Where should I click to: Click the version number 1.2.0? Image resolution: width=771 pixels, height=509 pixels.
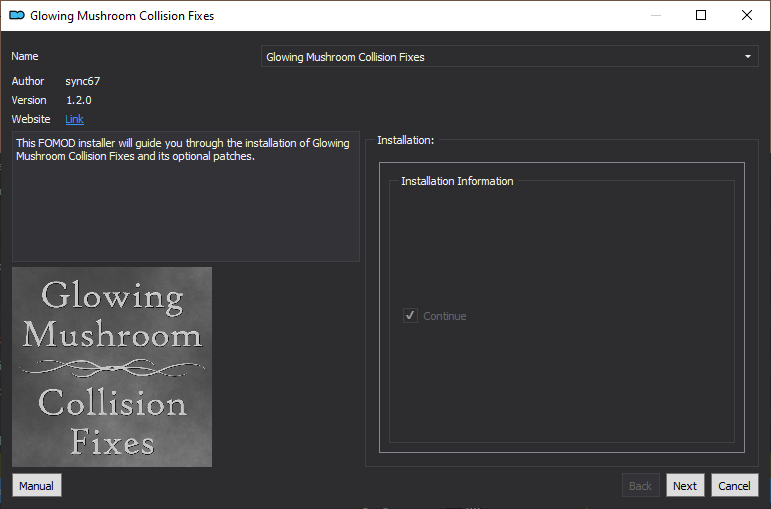[79, 100]
